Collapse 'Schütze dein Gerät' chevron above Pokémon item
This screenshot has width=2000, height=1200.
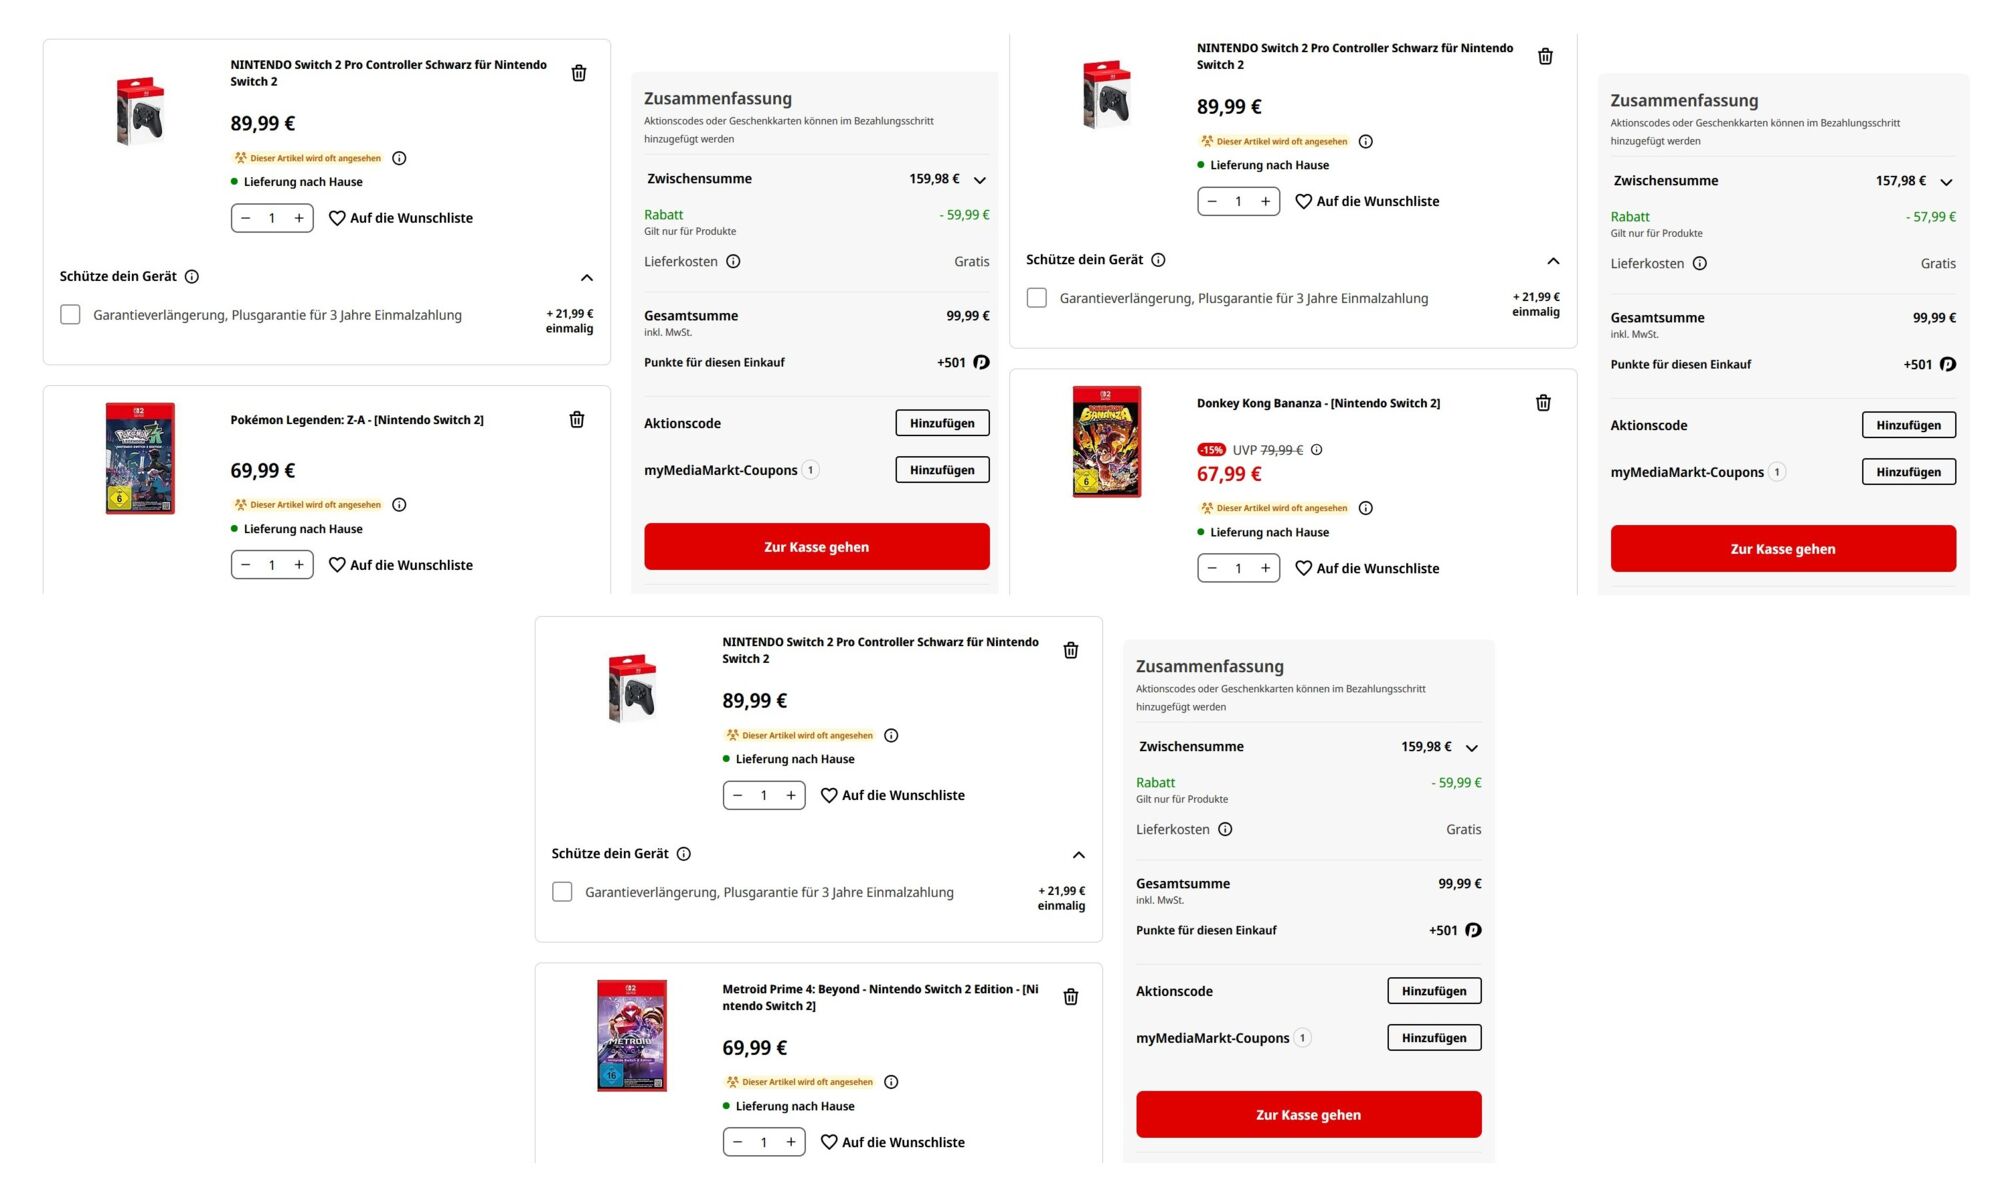pyautogui.click(x=587, y=277)
